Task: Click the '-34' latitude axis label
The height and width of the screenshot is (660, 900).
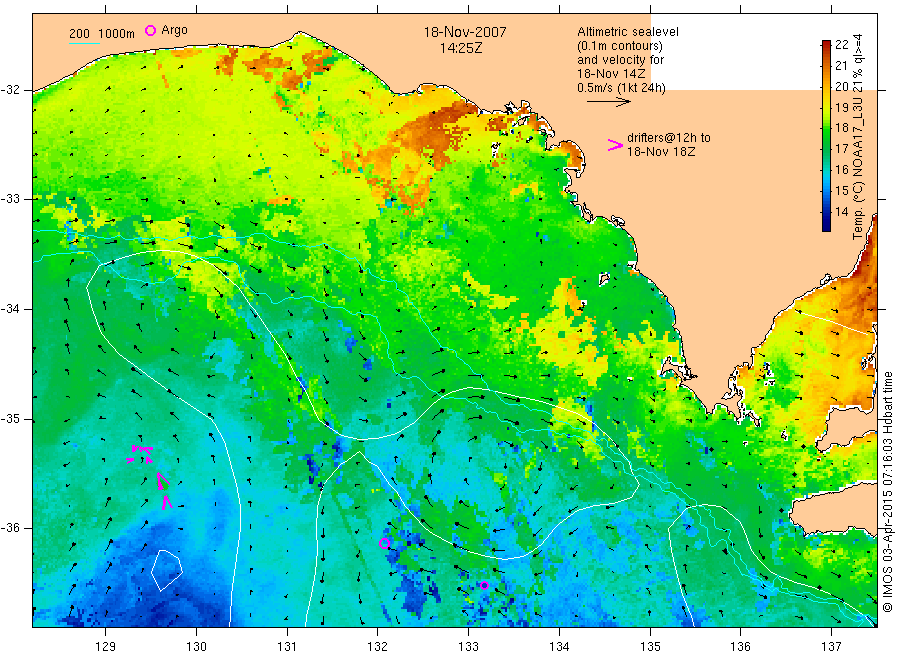Action: [x=10, y=309]
